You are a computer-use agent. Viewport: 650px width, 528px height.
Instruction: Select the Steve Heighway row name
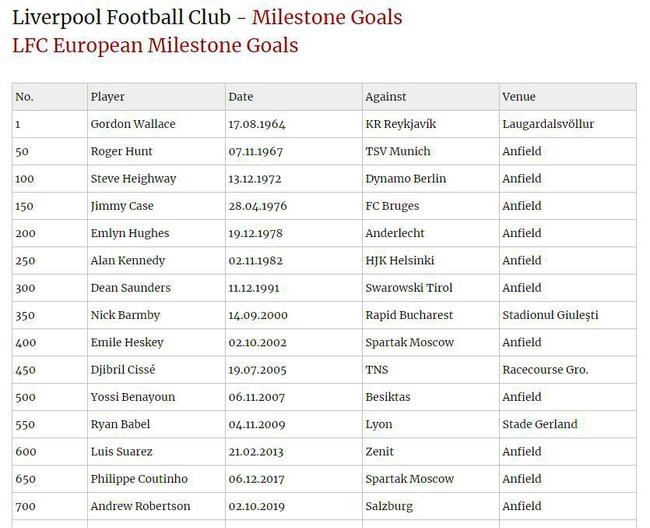[133, 179]
